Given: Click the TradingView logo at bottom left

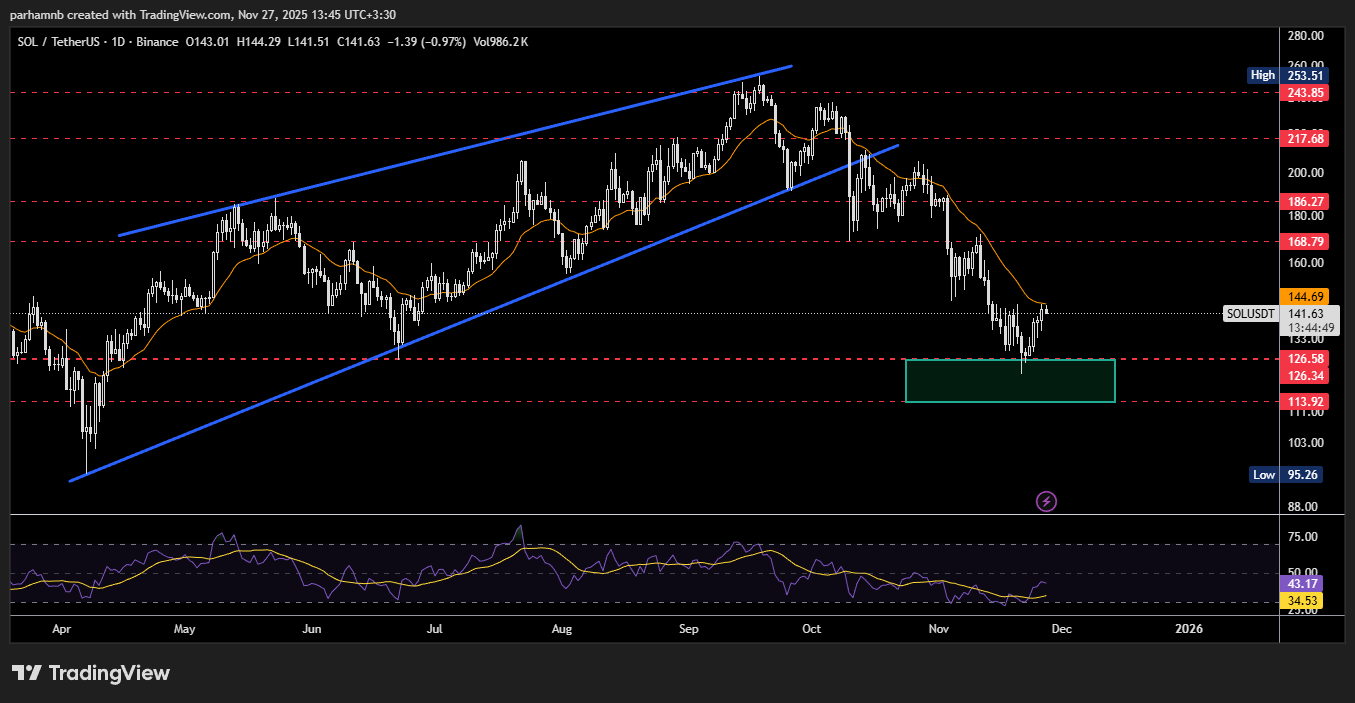Looking at the screenshot, I should pos(91,673).
